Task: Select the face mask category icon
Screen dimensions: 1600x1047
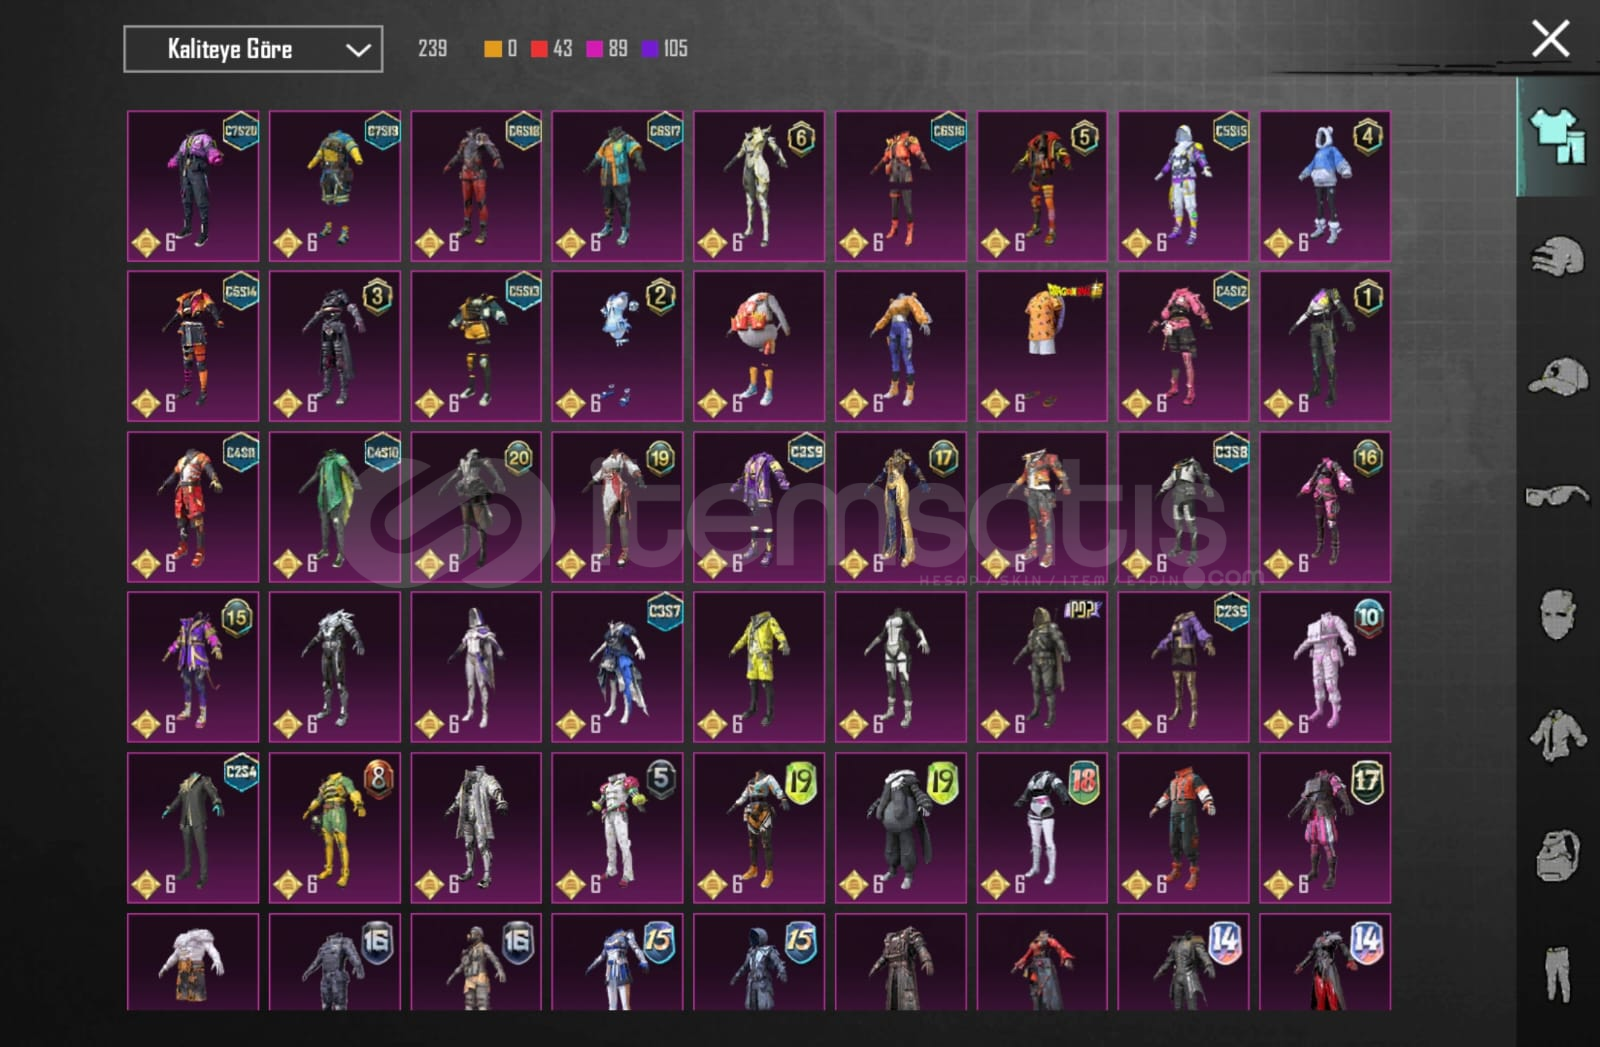Action: click(x=1557, y=614)
